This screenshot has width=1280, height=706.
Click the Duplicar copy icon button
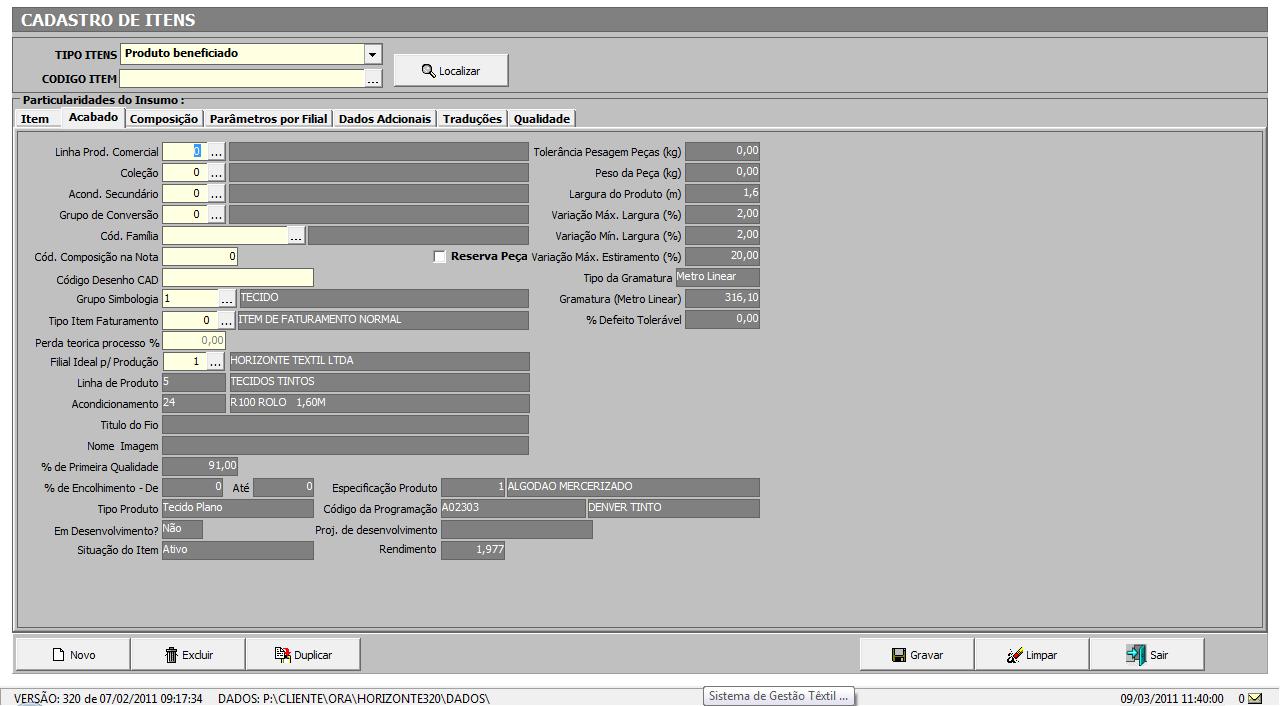(303, 655)
